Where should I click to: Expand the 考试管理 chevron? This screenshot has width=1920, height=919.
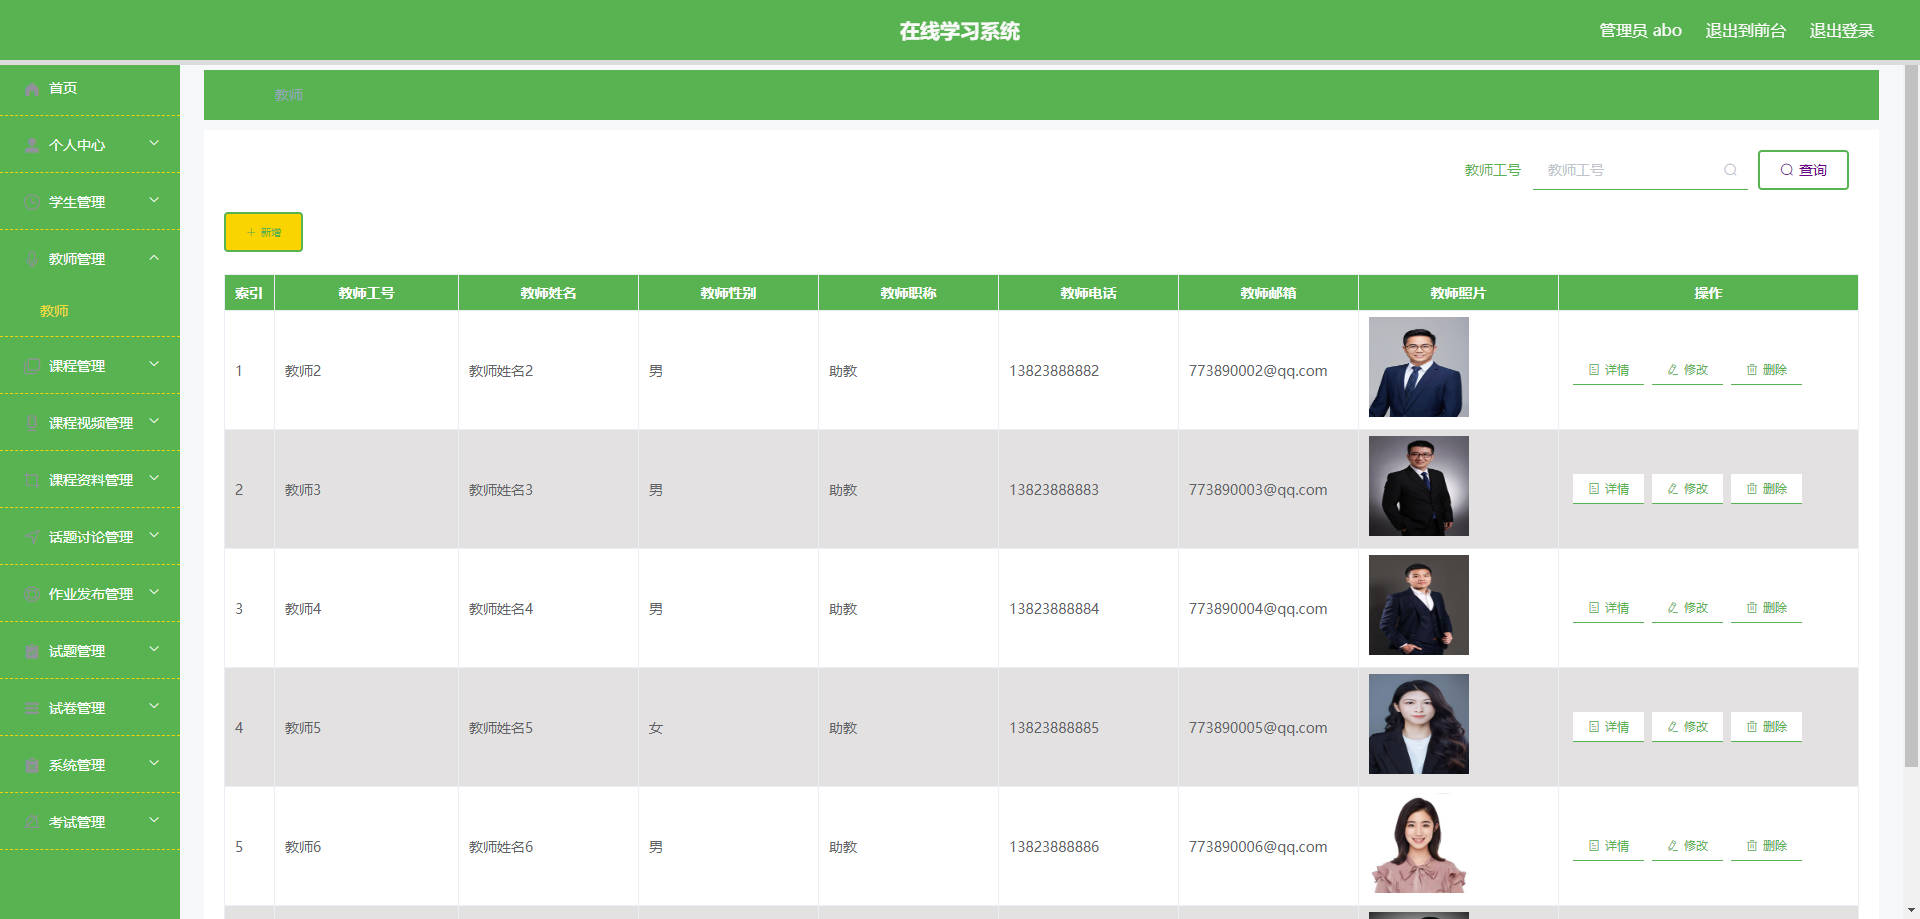[x=154, y=820]
